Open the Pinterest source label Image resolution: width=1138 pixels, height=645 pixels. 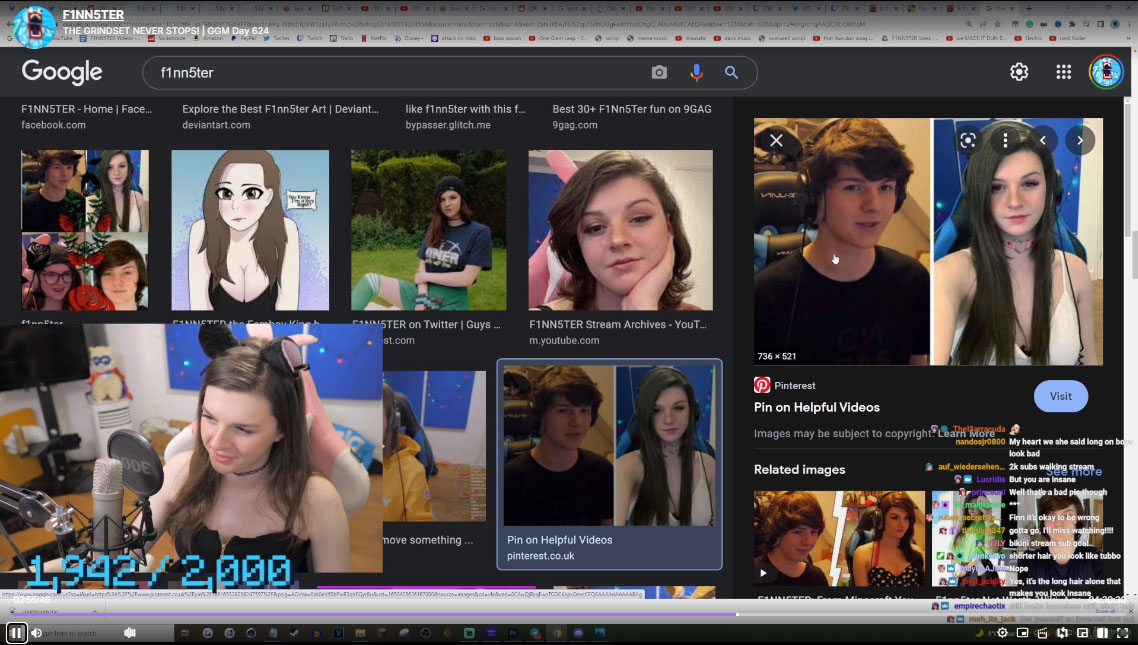click(785, 385)
